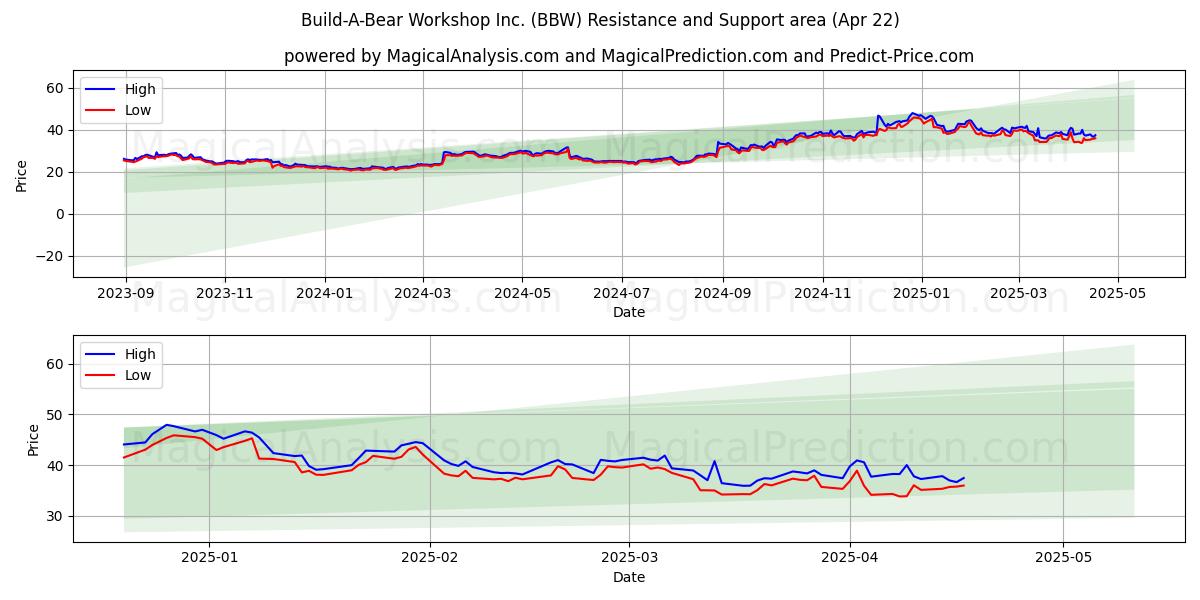Click the '2025-05' x-axis label on bottom chart
The height and width of the screenshot is (600, 1200).
tap(1064, 560)
